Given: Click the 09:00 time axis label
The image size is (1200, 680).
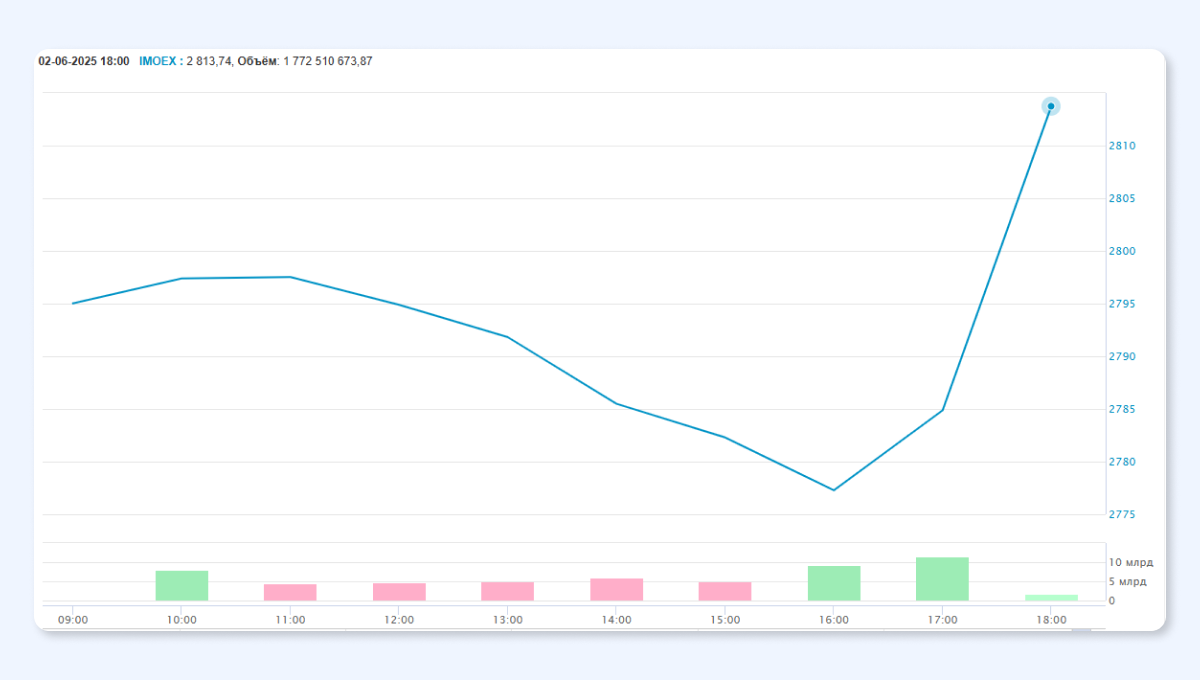Looking at the screenshot, I should (73, 620).
